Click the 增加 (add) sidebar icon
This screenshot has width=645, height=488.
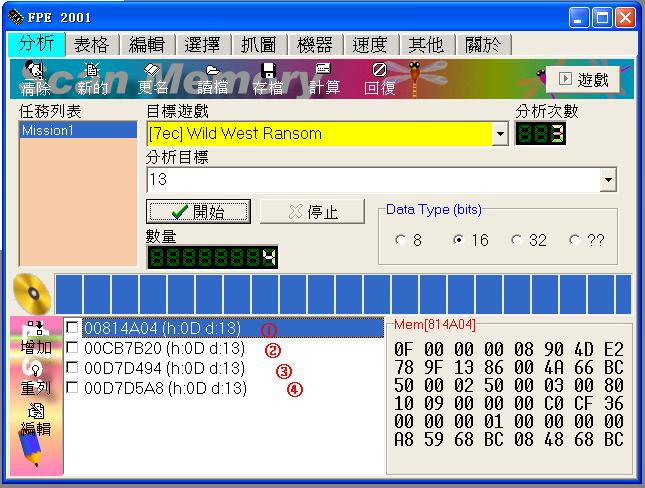click(36, 338)
